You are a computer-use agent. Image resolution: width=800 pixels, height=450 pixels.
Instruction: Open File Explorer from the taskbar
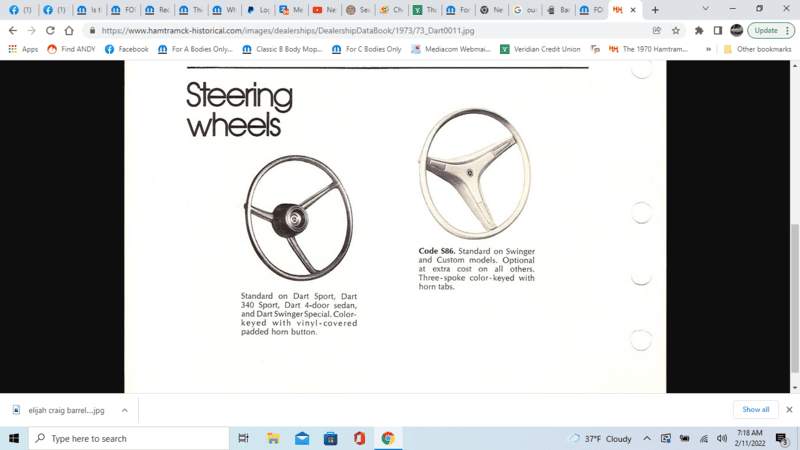pos(273,438)
